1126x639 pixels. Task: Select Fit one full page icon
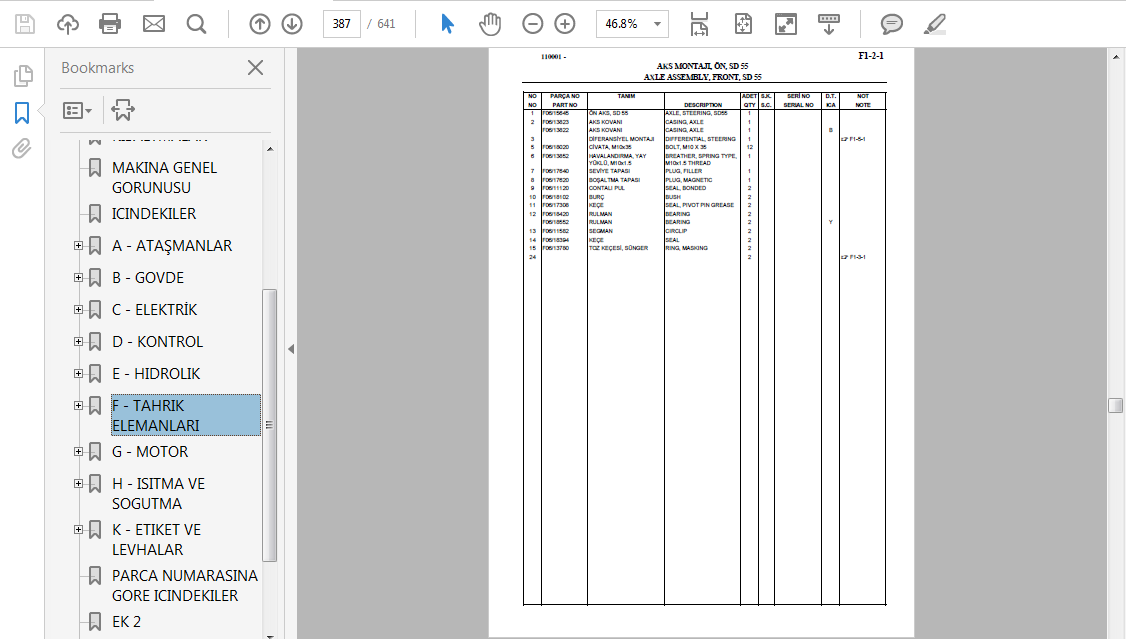(x=743, y=24)
